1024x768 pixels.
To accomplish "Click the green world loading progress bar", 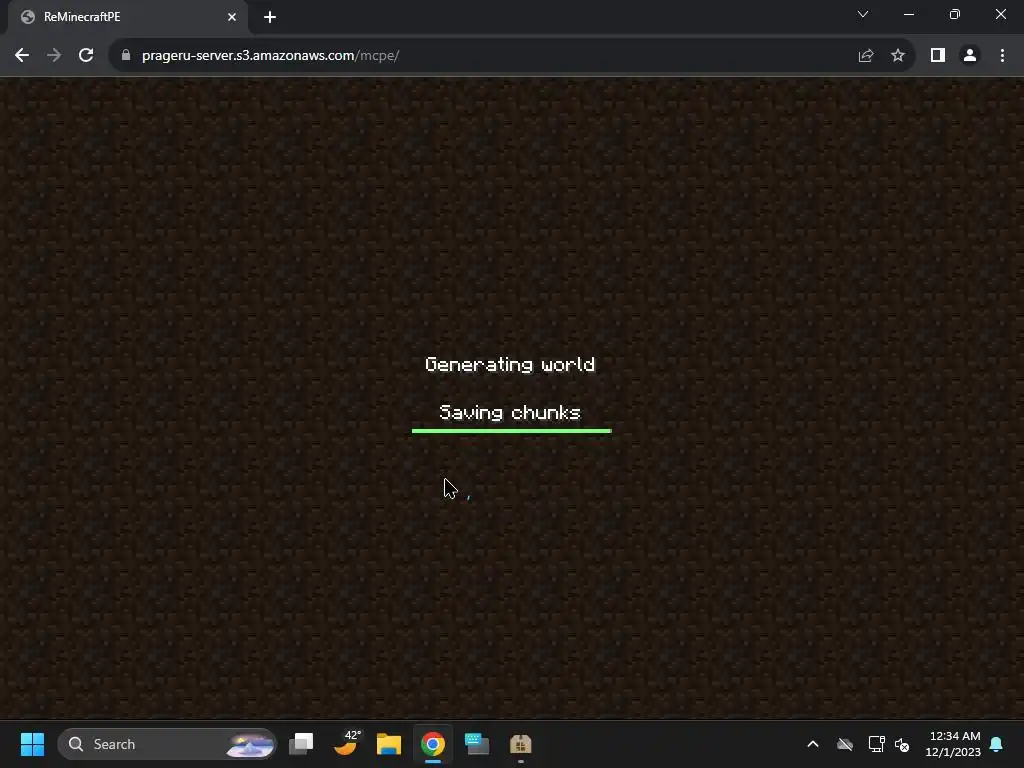I will 511,431.
